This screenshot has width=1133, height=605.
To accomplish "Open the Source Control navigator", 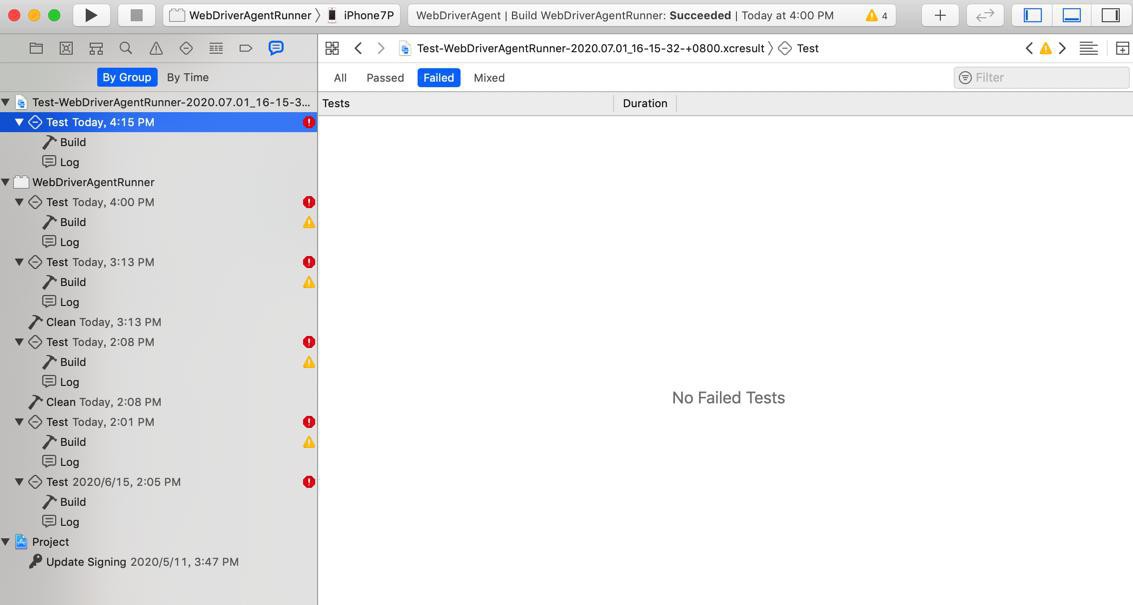I will coord(66,48).
